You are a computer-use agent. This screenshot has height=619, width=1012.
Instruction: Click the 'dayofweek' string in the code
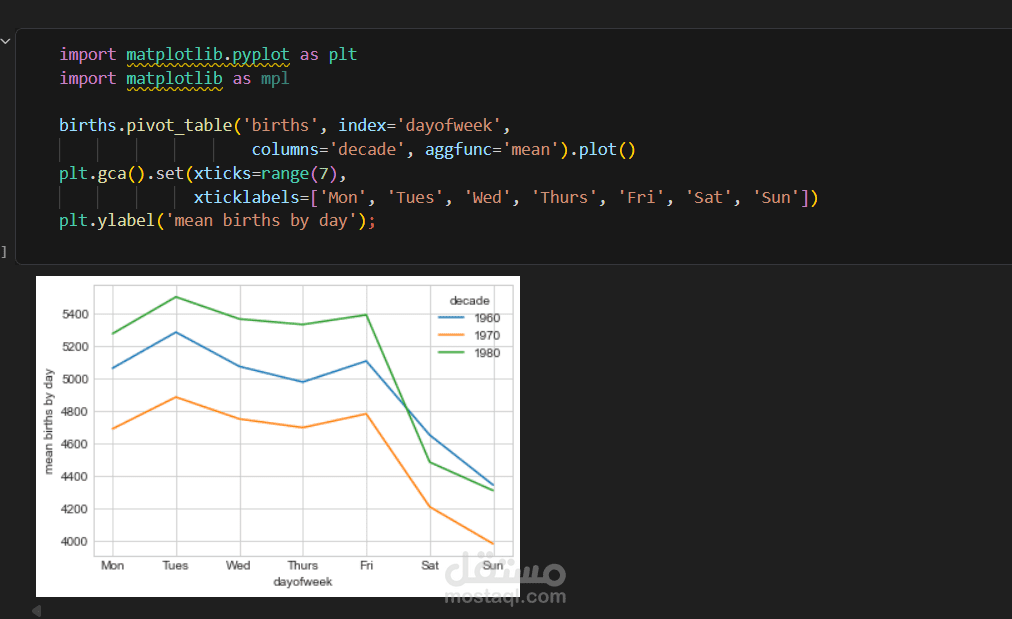click(x=449, y=125)
